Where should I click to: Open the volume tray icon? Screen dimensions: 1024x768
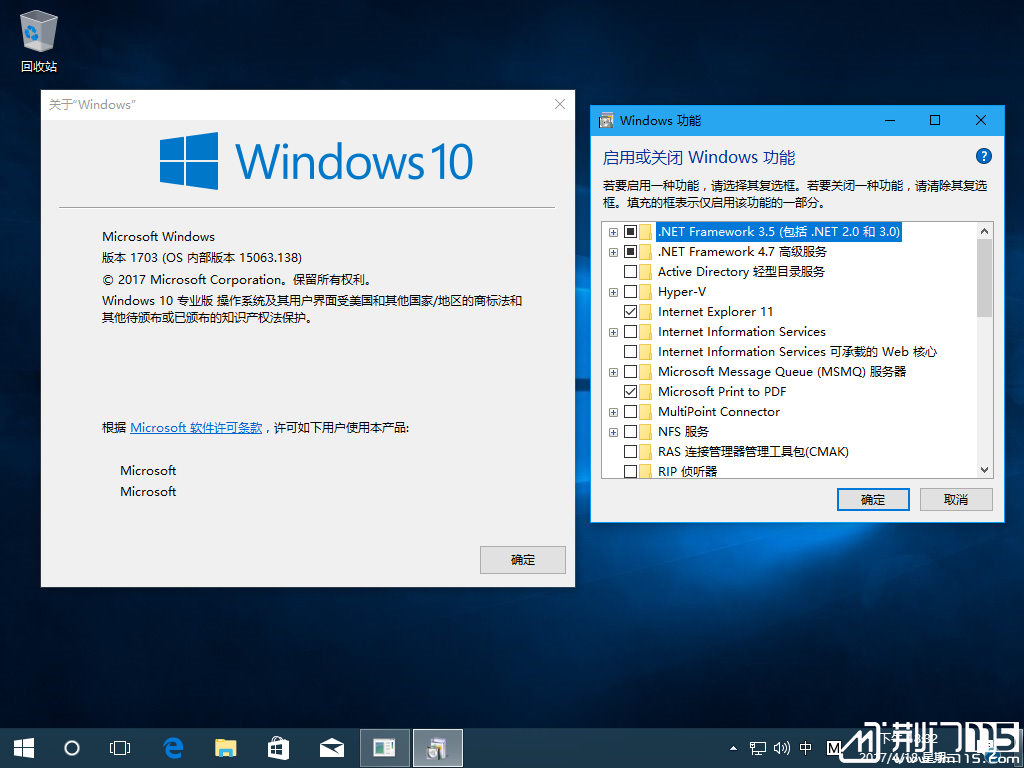[782, 748]
